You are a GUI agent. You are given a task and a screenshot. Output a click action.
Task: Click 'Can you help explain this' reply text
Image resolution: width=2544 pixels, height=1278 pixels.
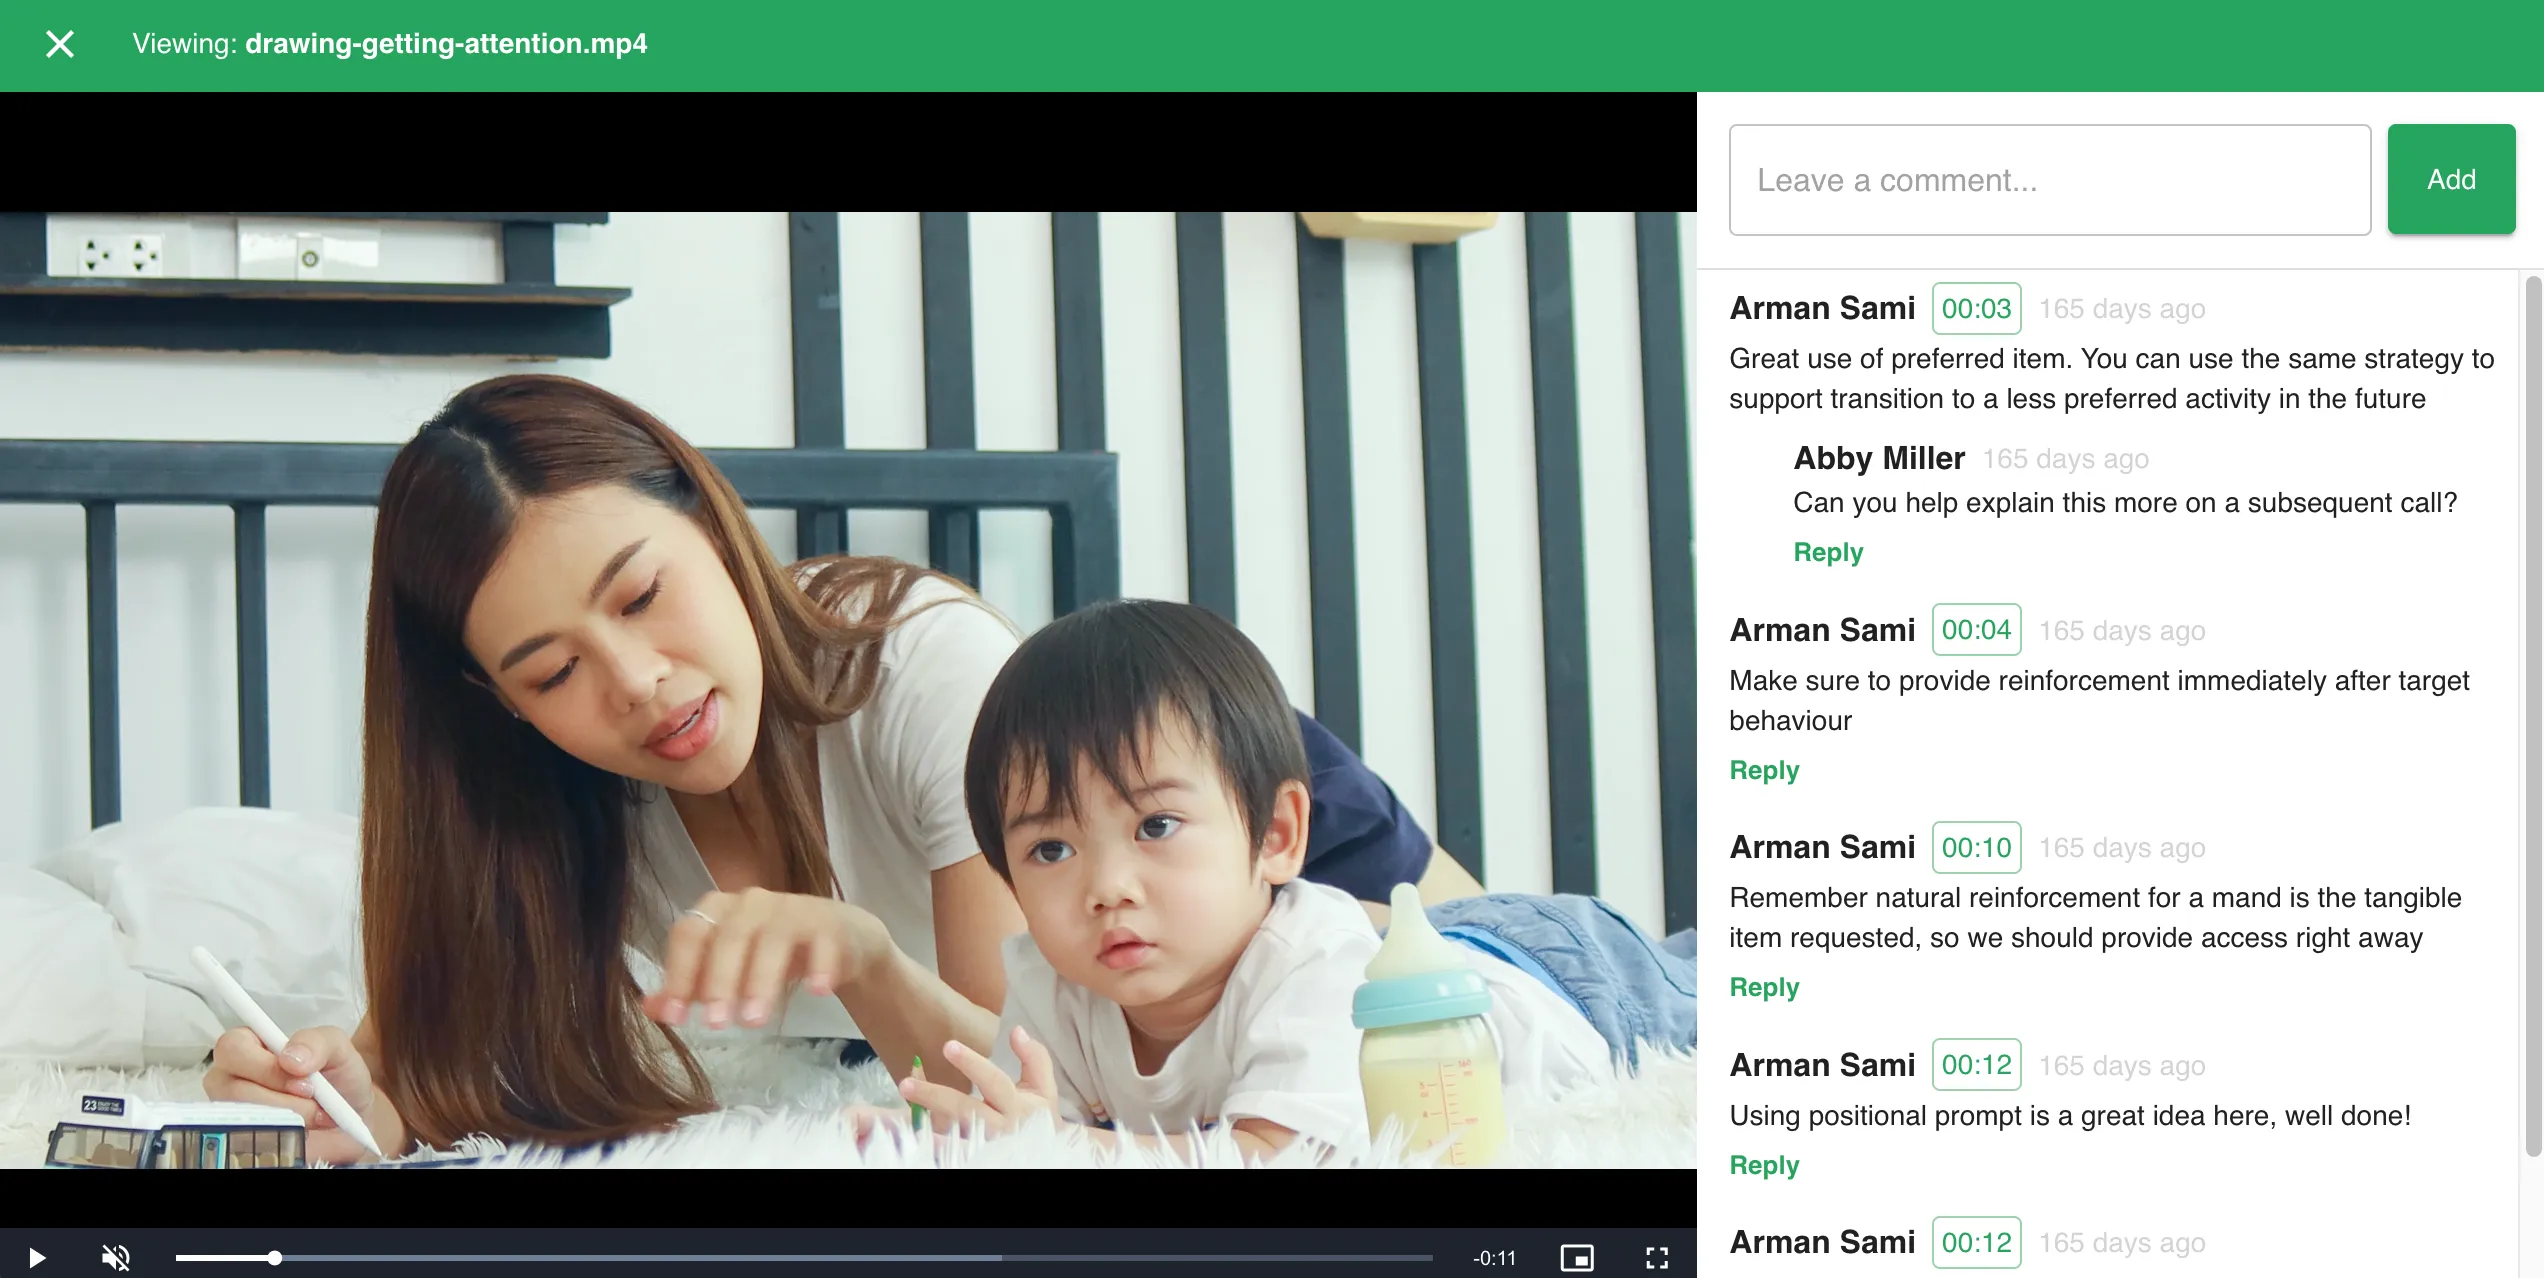[x=2125, y=503]
